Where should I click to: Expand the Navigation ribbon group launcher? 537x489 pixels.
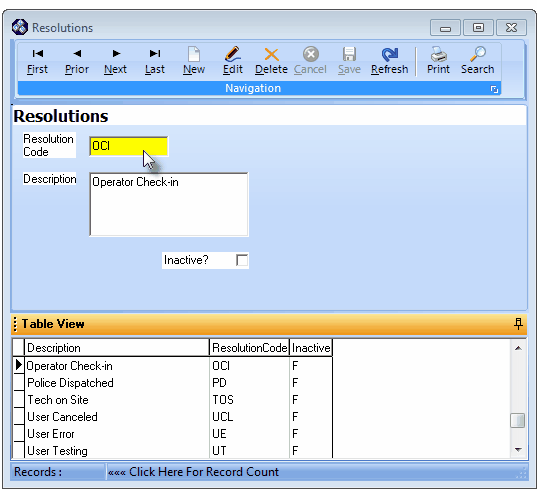point(494,89)
